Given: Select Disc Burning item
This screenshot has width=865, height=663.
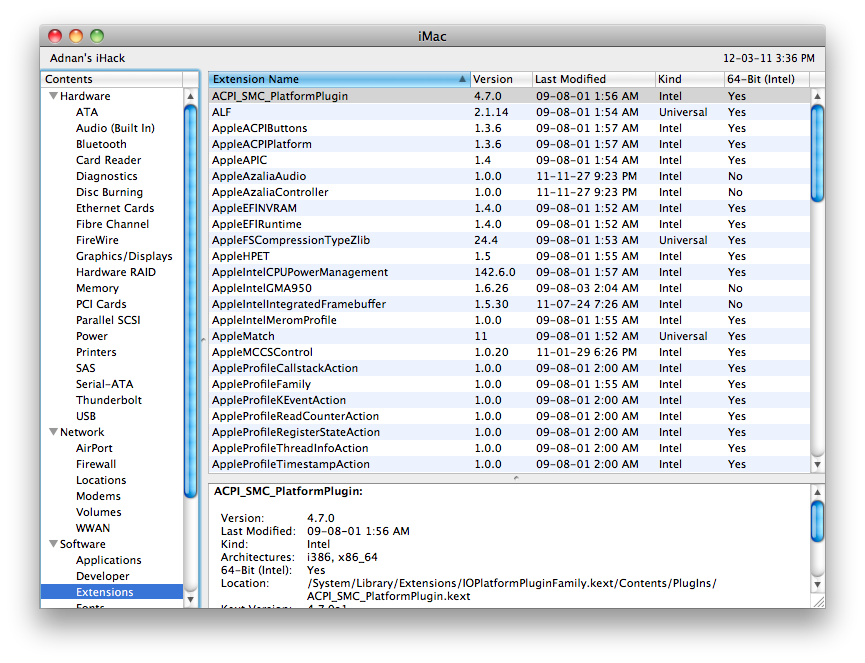Looking at the screenshot, I should pos(109,192).
